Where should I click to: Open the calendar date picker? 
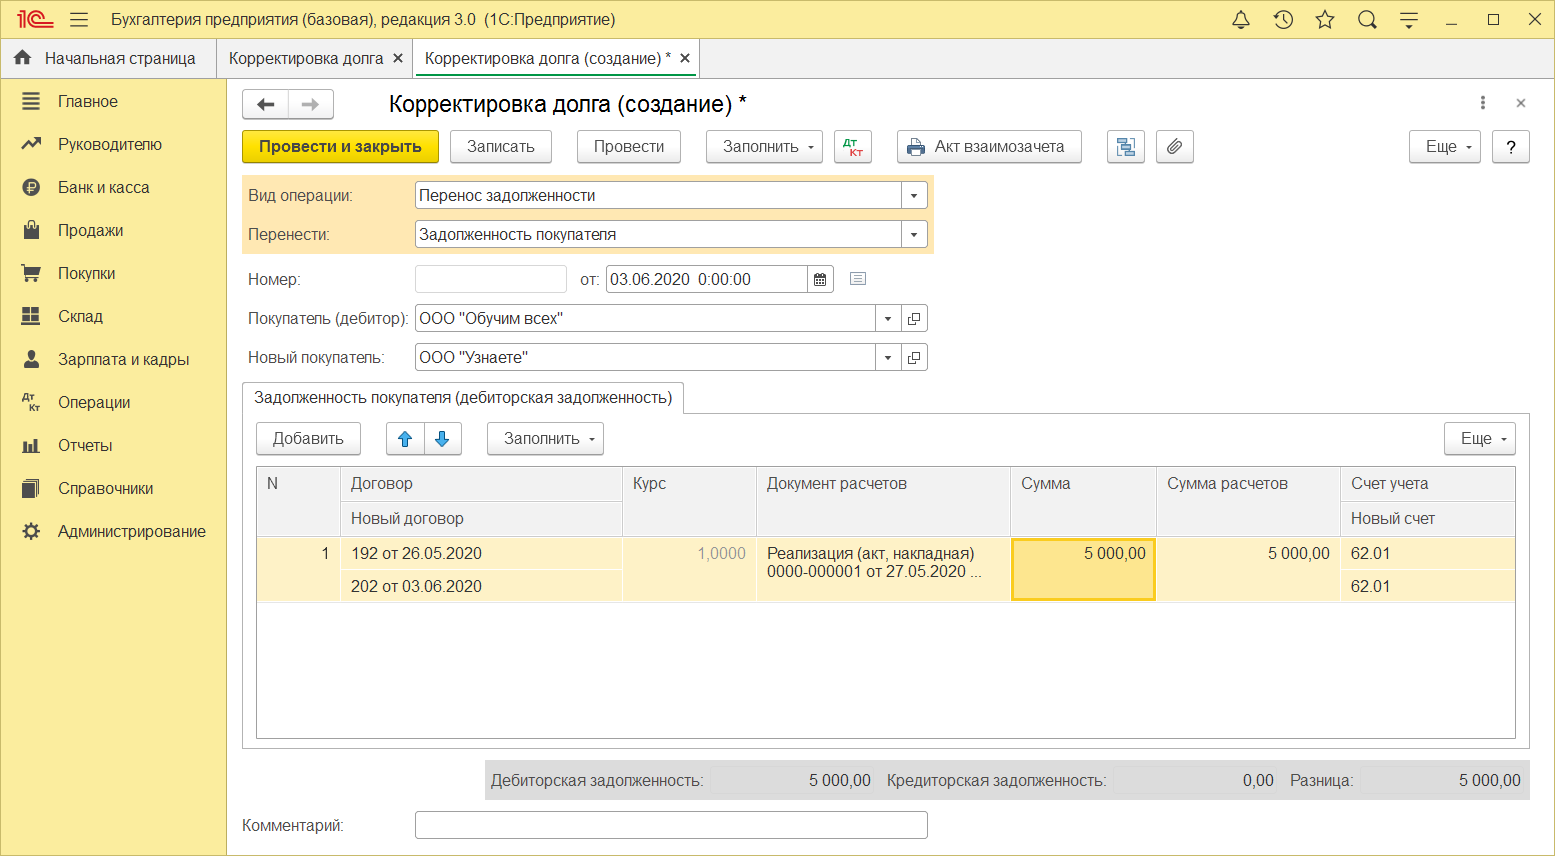click(820, 279)
